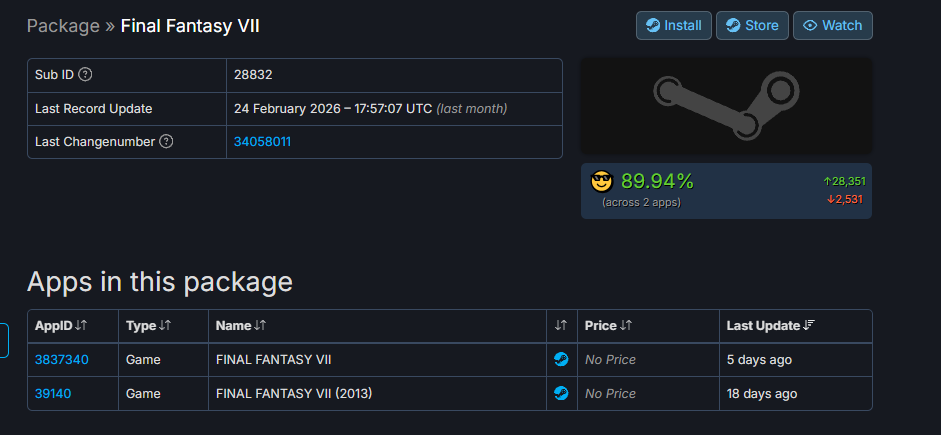This screenshot has width=941, height=435.
Task: Sort table by Last Update column
Action: pos(771,326)
